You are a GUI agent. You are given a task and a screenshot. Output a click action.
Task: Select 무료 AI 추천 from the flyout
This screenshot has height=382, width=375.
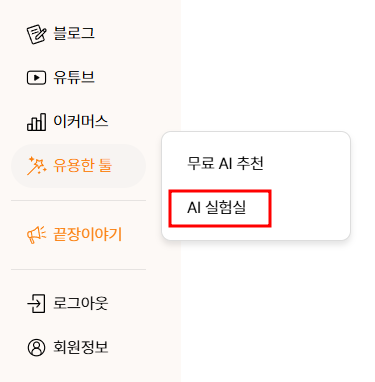point(225,163)
